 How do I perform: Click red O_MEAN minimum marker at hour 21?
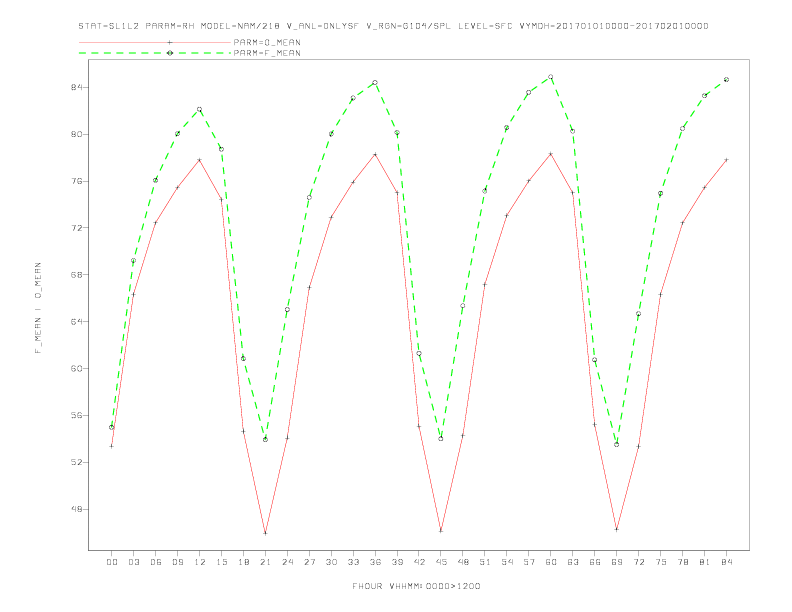pos(265,533)
